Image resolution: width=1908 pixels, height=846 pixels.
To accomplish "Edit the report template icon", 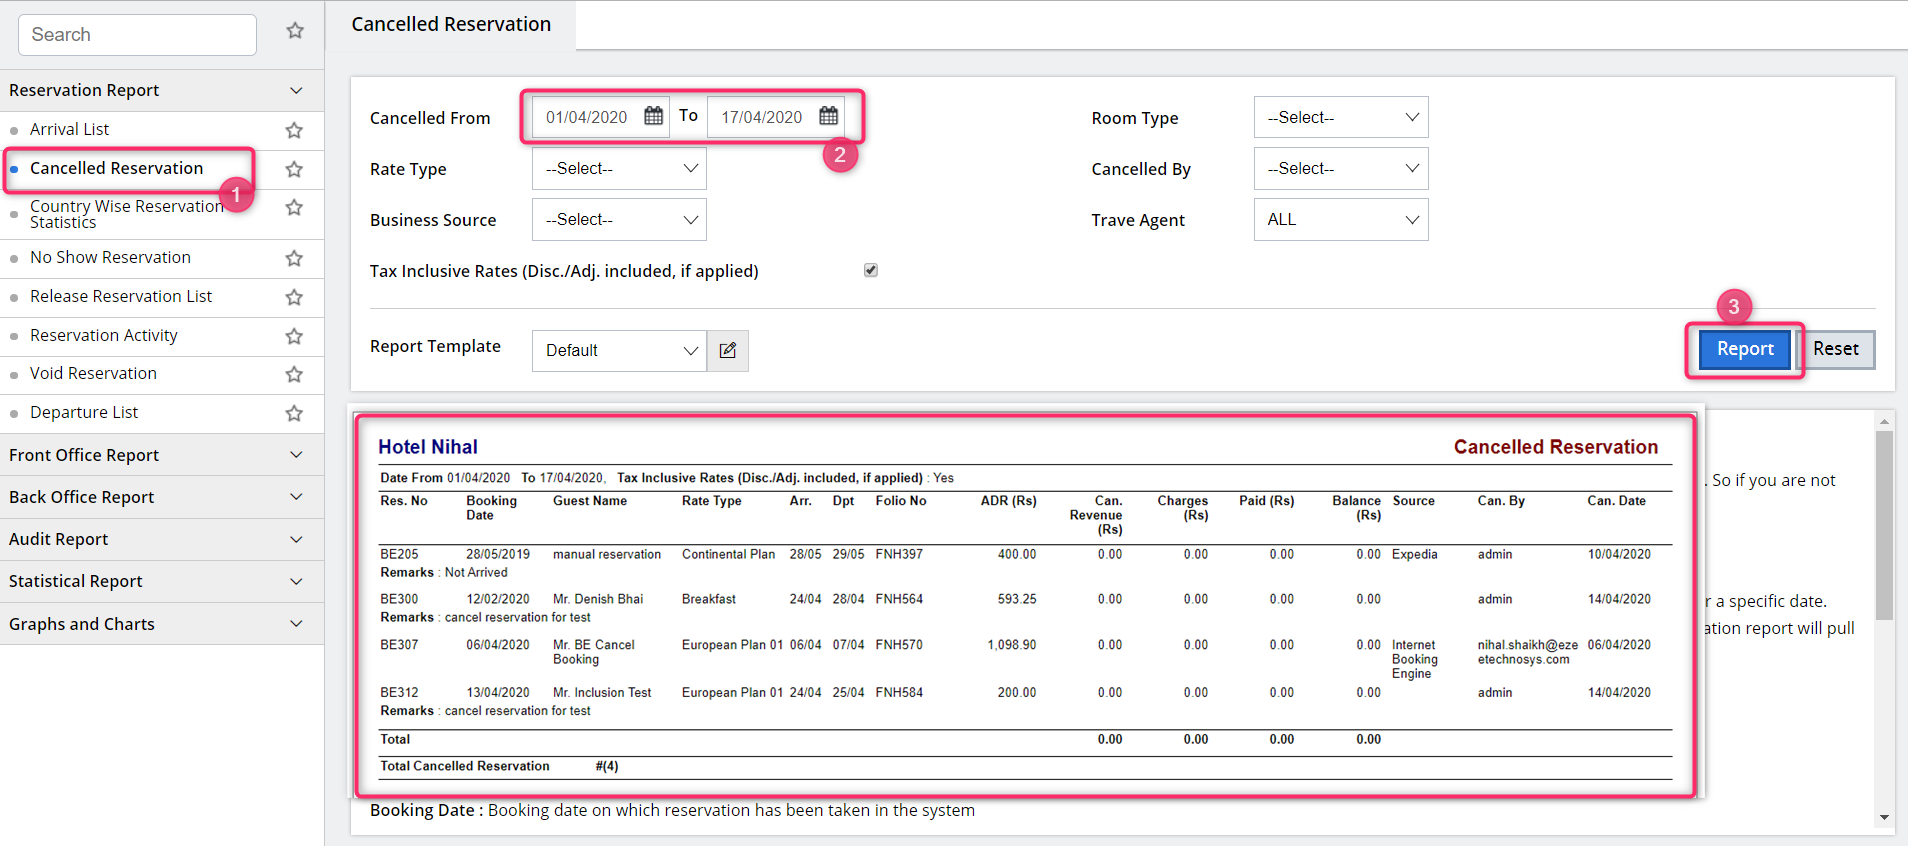I will [728, 351].
